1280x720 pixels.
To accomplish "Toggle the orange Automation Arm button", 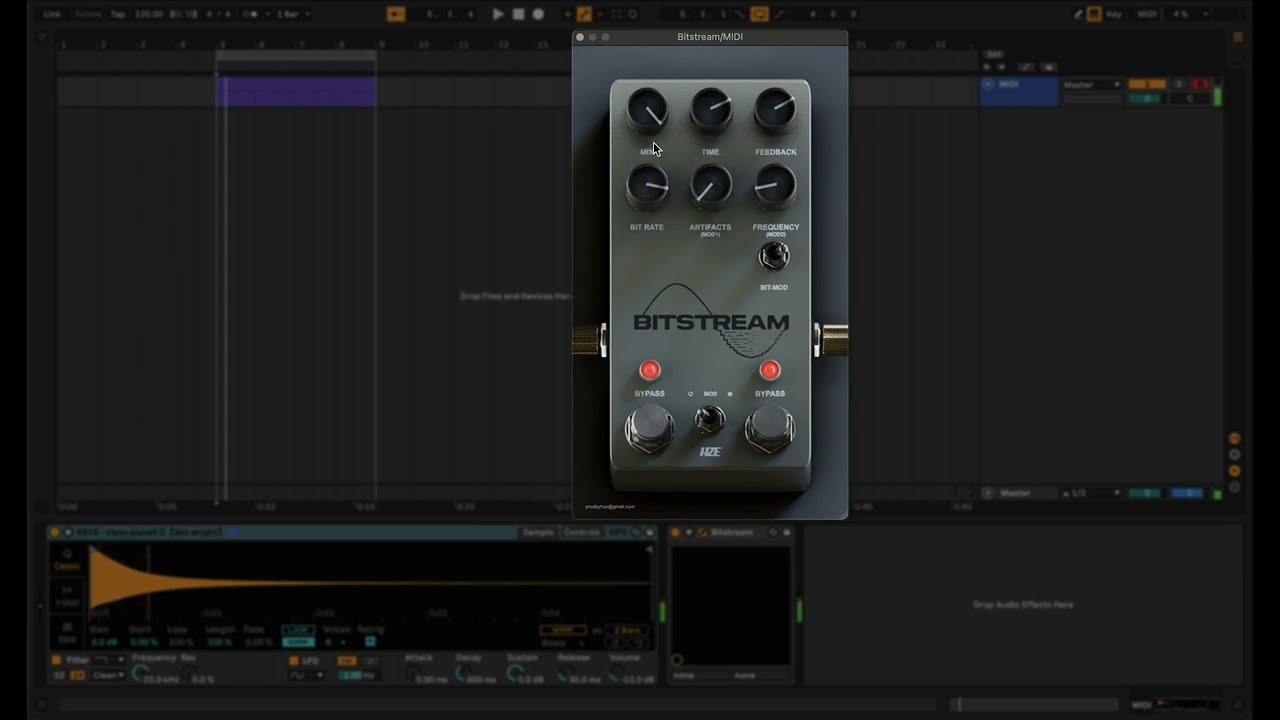I will (585, 14).
